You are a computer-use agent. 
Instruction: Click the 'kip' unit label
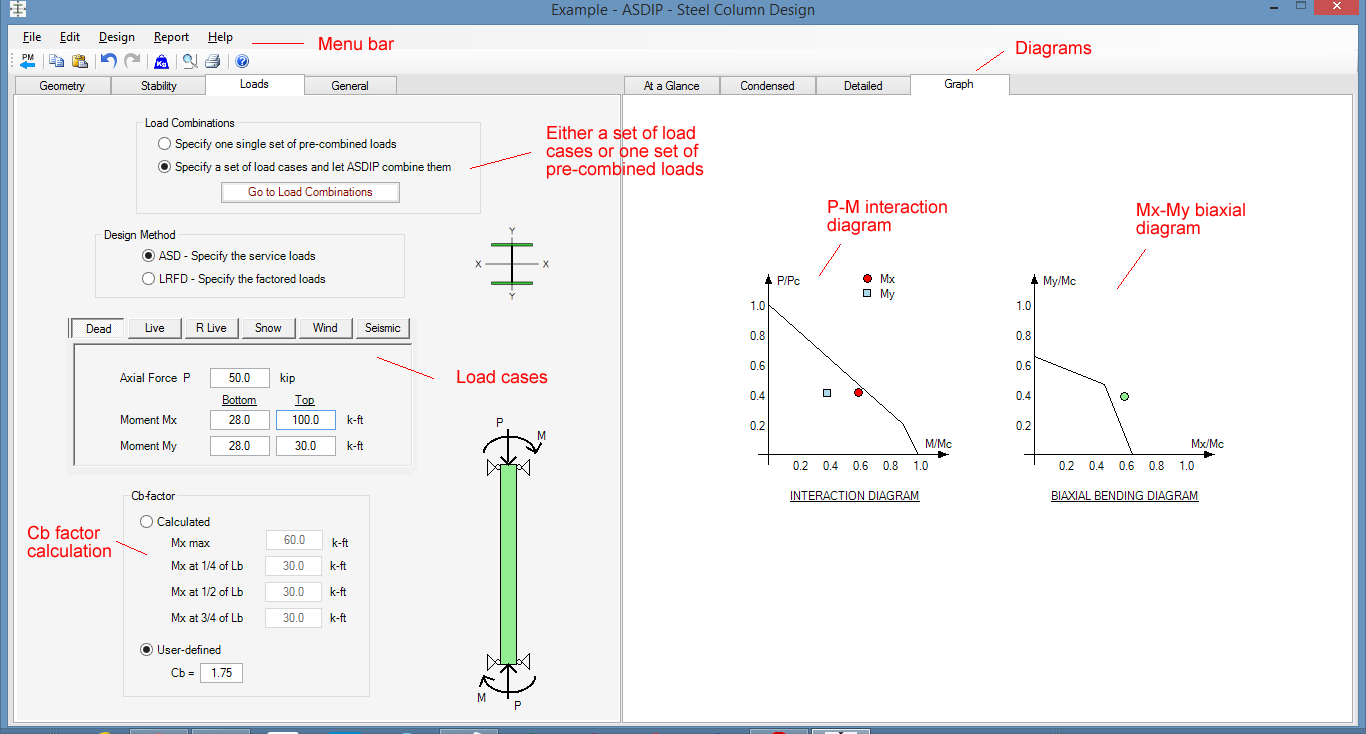click(x=288, y=378)
